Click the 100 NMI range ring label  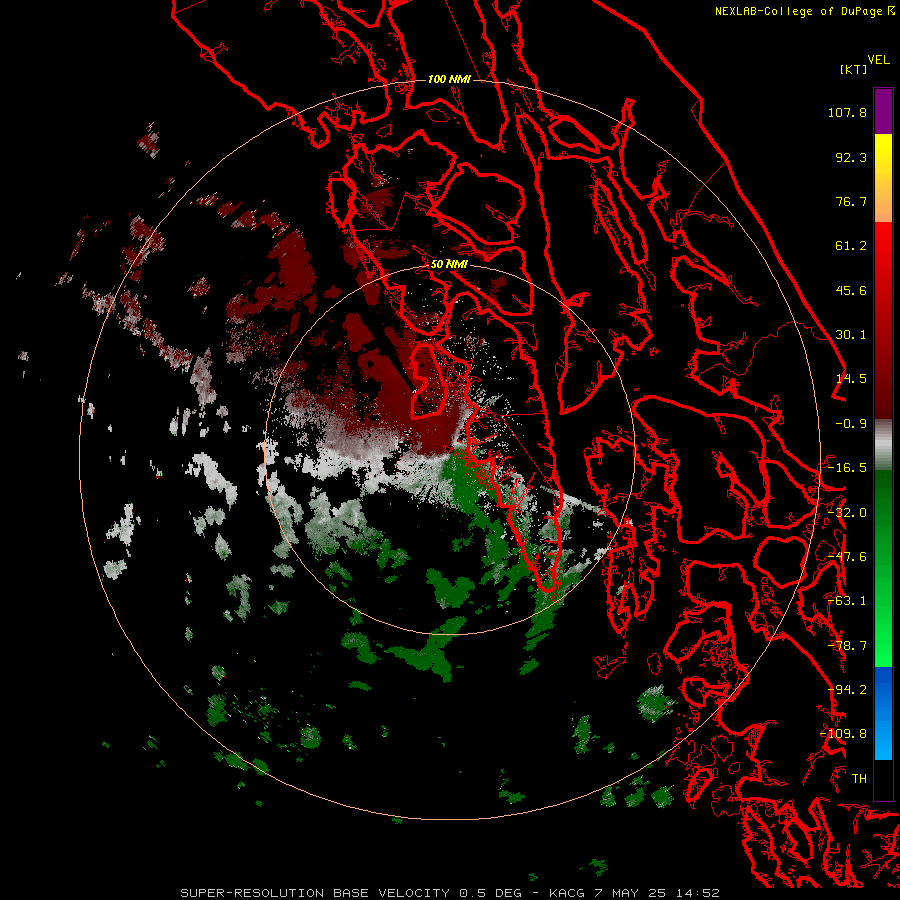449,79
